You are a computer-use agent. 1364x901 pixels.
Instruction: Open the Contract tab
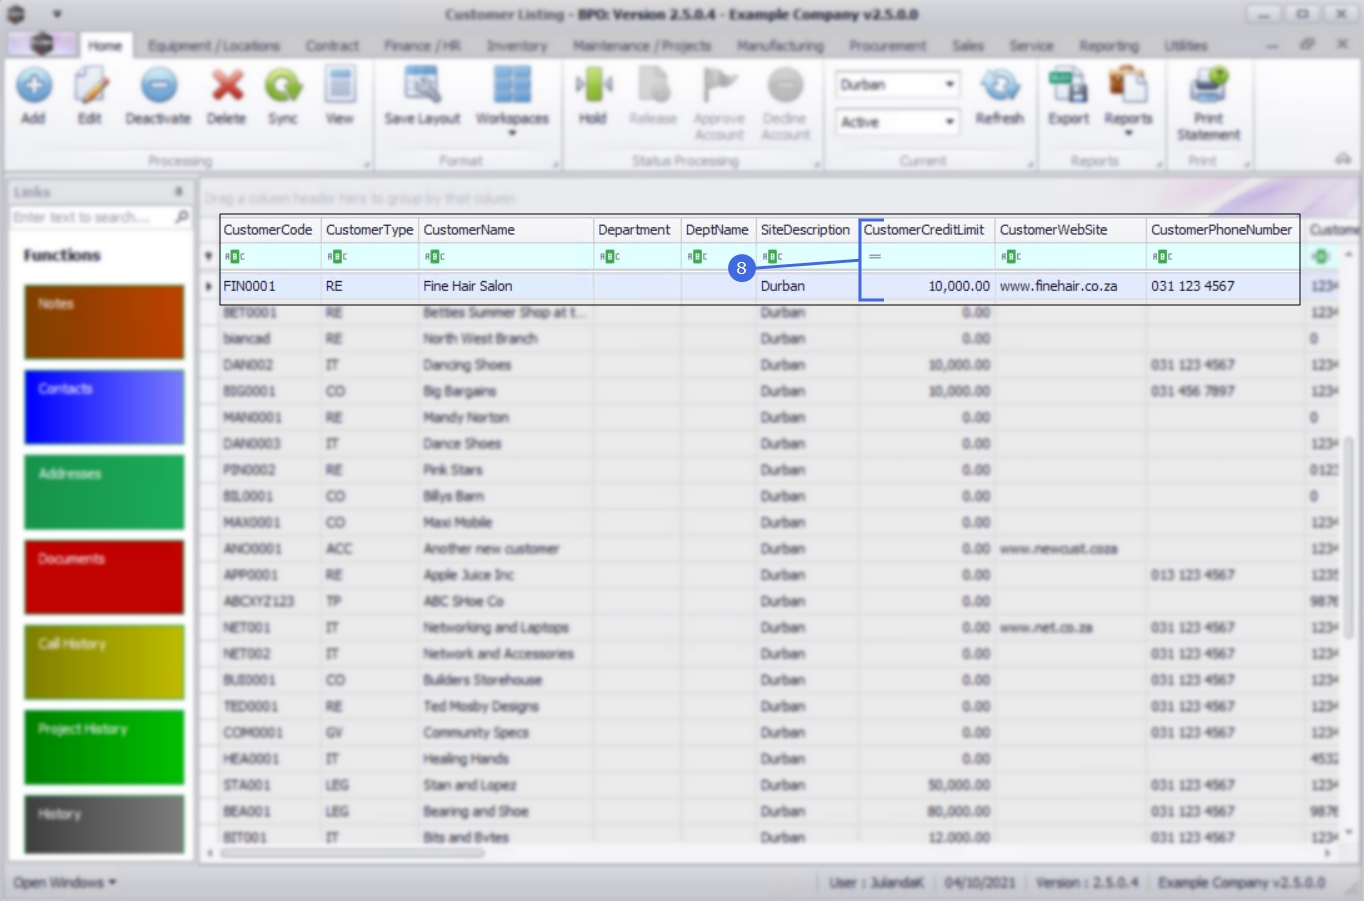click(332, 46)
